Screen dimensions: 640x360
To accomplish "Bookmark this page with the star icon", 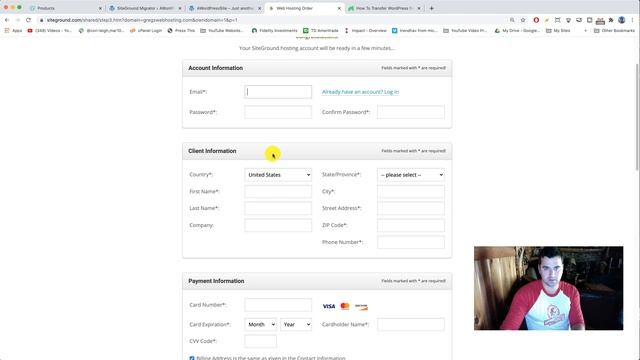I will (523, 20).
